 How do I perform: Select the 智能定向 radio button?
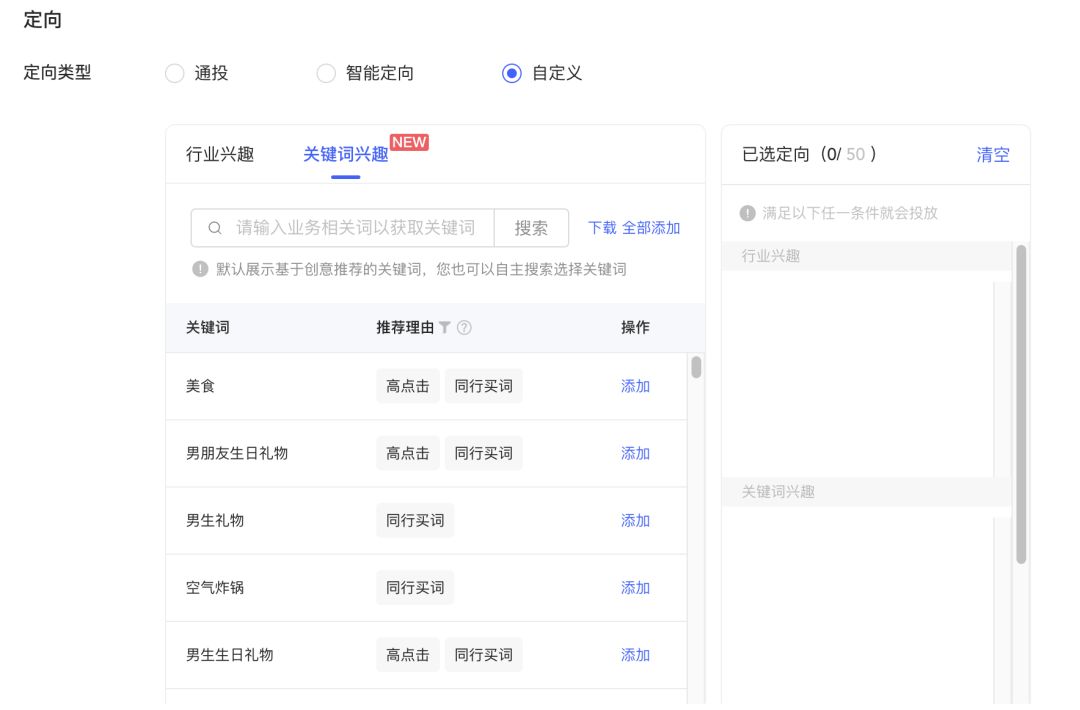(325, 73)
